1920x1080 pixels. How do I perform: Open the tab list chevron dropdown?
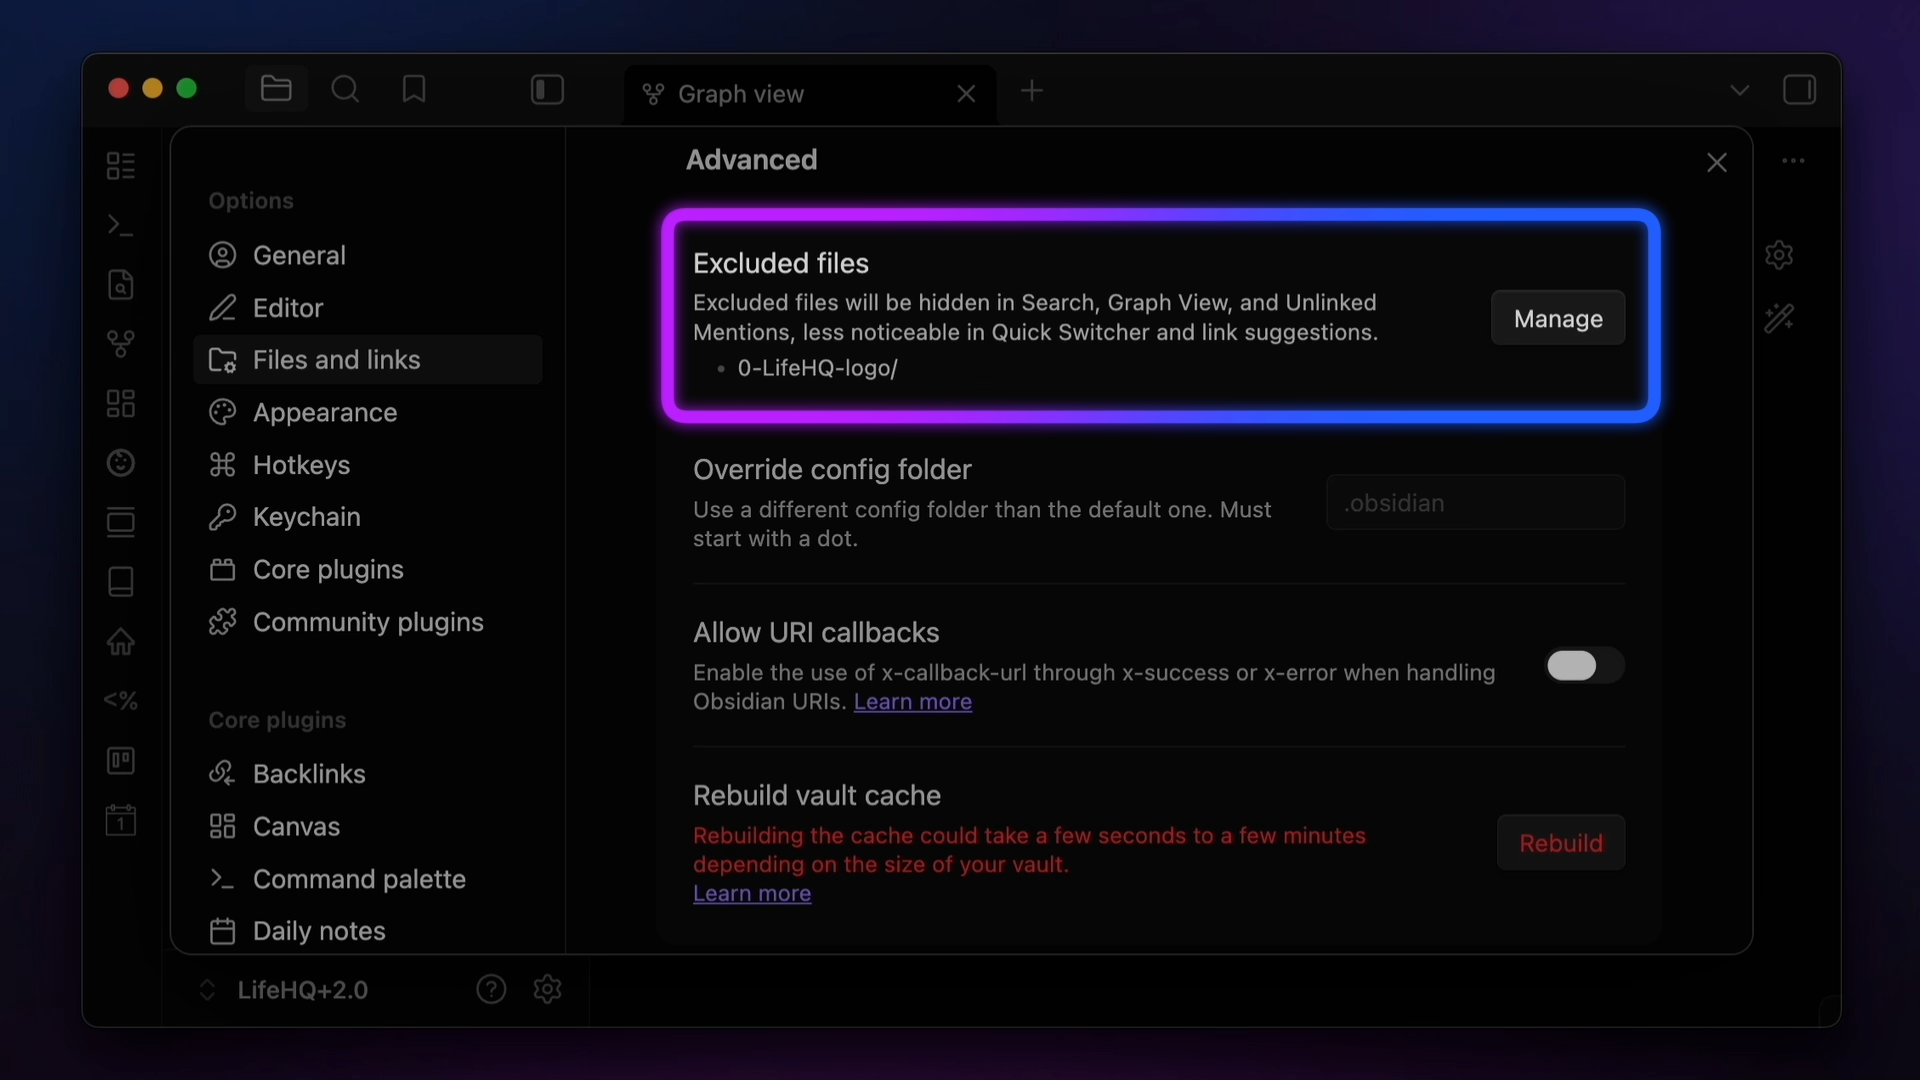pyautogui.click(x=1739, y=91)
